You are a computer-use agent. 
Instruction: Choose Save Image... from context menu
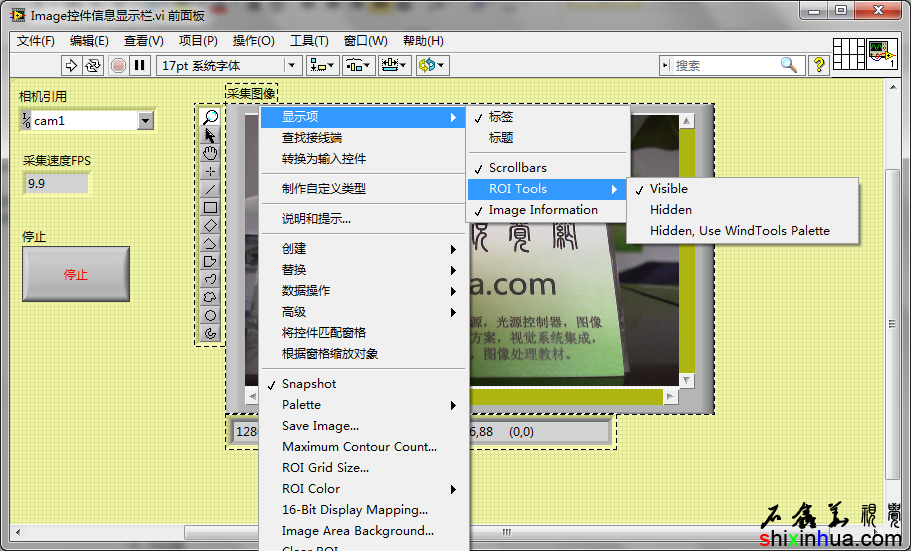320,426
